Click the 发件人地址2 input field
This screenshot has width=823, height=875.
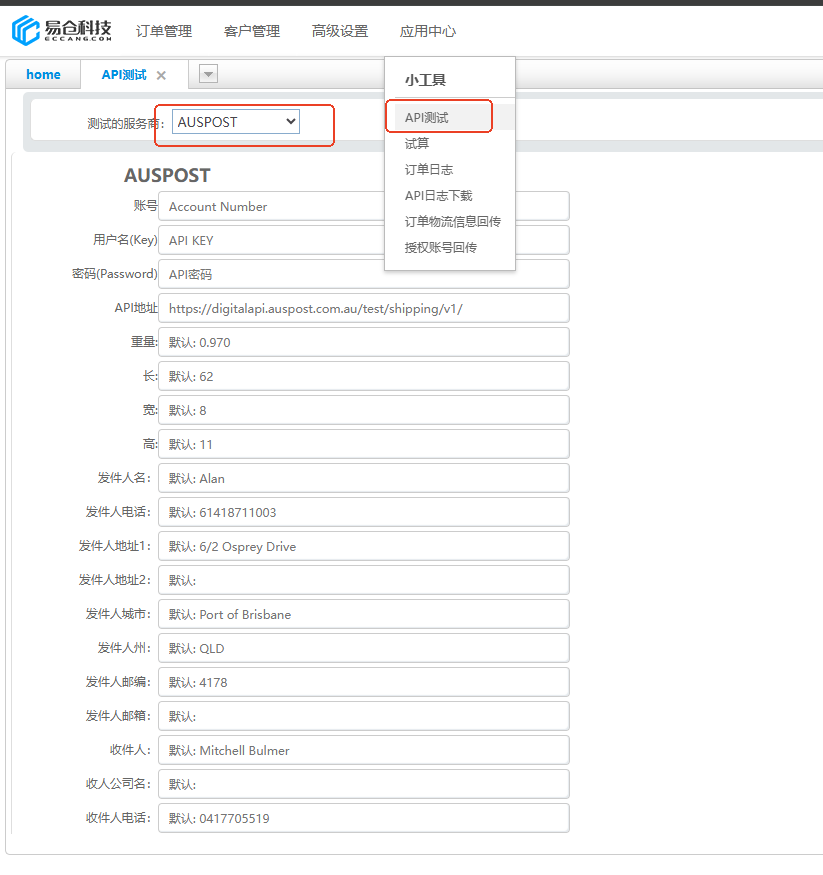(x=364, y=581)
